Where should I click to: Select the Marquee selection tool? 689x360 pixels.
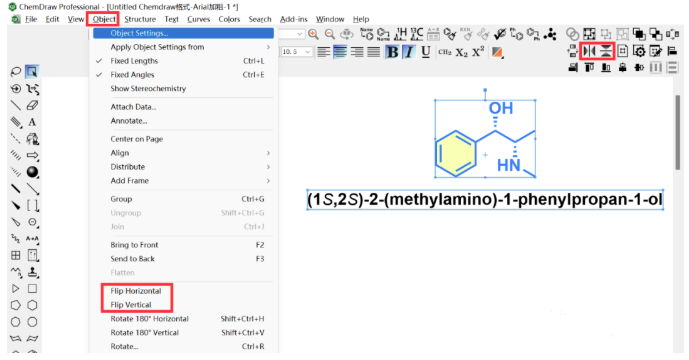click(x=32, y=72)
